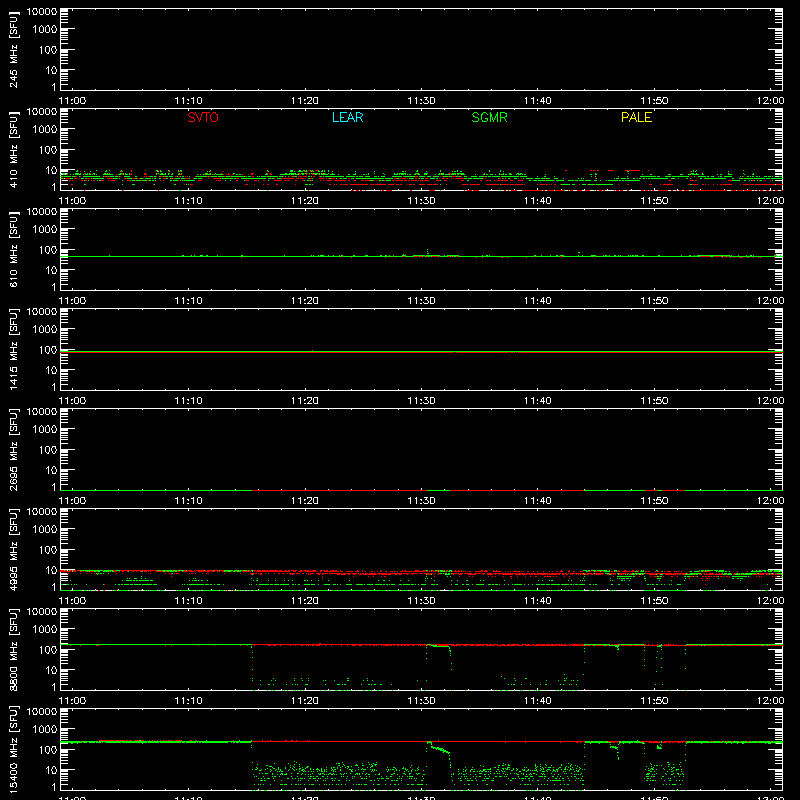Click 11:50 under the 8800 MHz panel

pyautogui.click(x=654, y=701)
